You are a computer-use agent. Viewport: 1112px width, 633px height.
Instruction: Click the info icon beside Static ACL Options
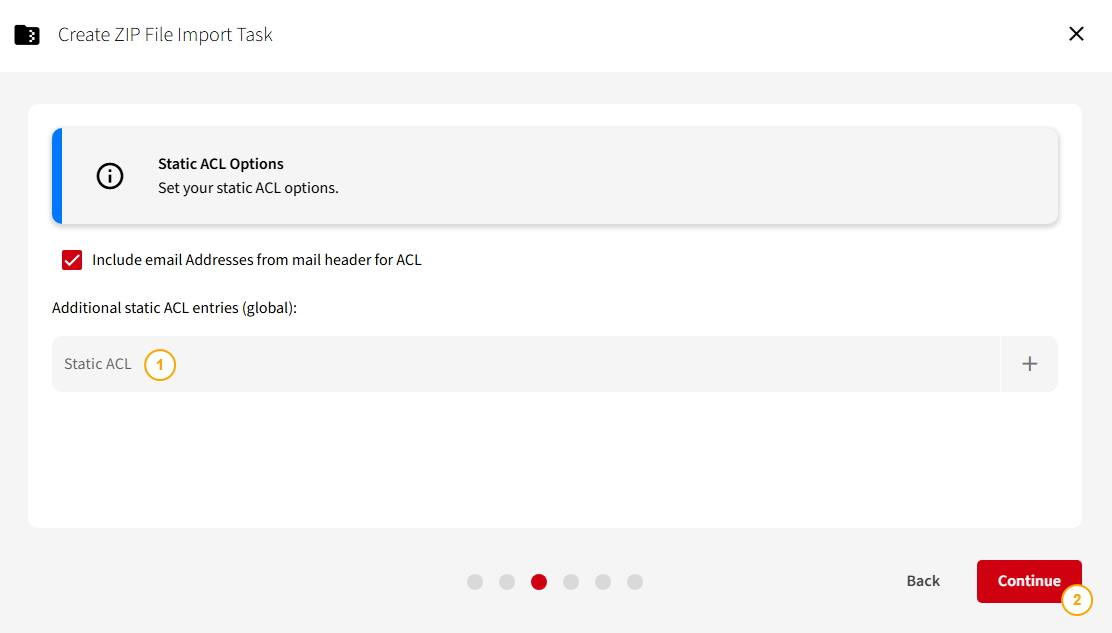point(110,176)
